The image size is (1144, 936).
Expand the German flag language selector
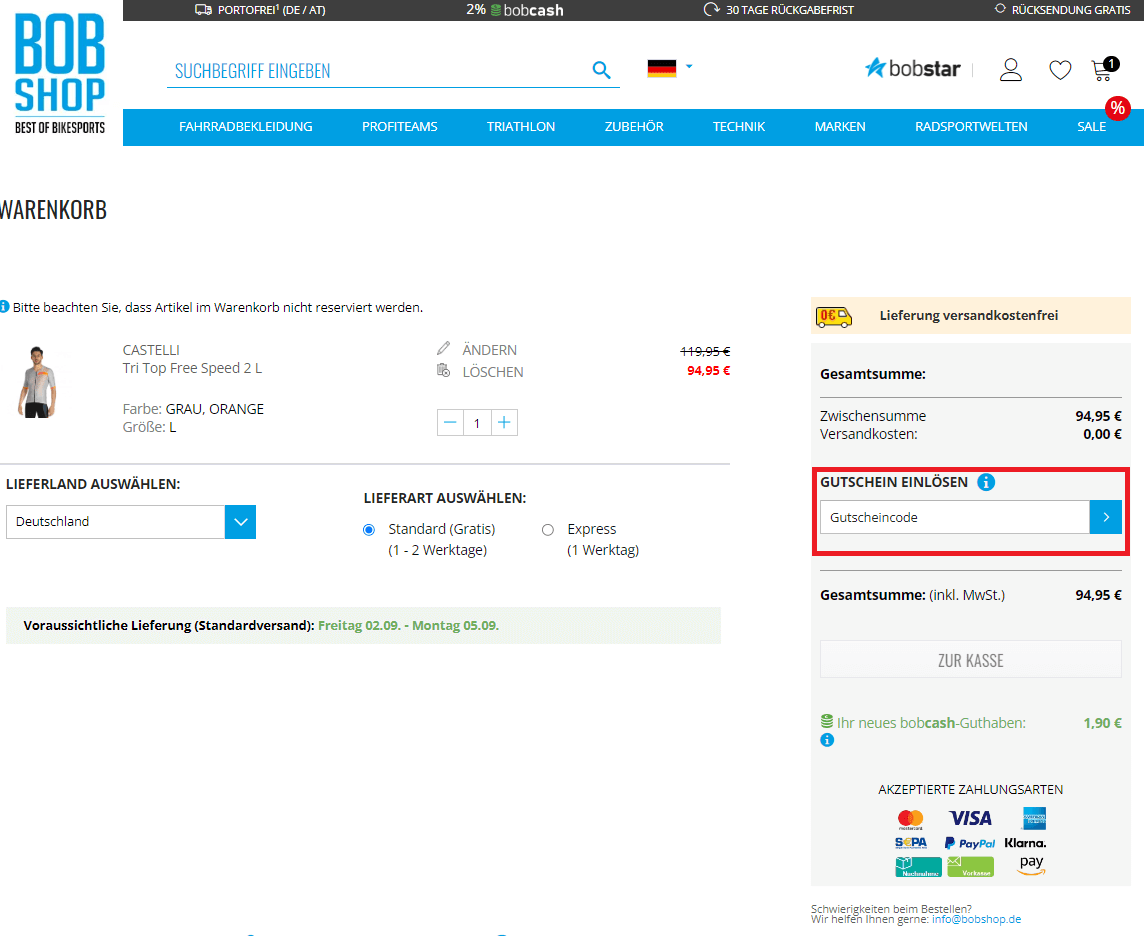coord(670,69)
